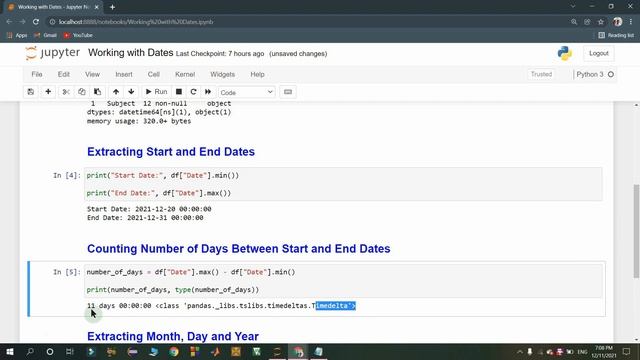Save and checkpoint the notebook
The height and width of the screenshot is (360, 640).
[31, 92]
